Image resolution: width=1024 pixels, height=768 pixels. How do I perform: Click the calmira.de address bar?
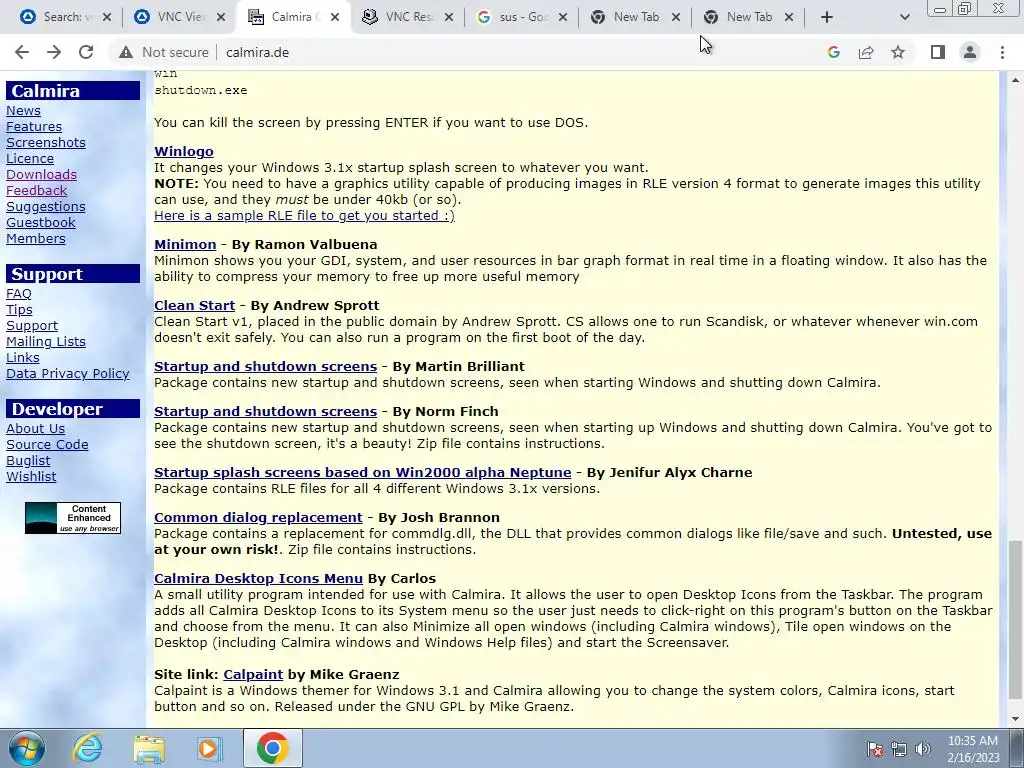[257, 52]
